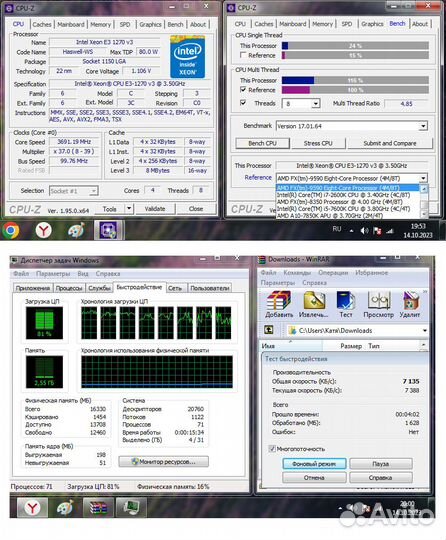Collapse the Reference processor dropdown arrow
446x540 pixels.
click(423, 178)
